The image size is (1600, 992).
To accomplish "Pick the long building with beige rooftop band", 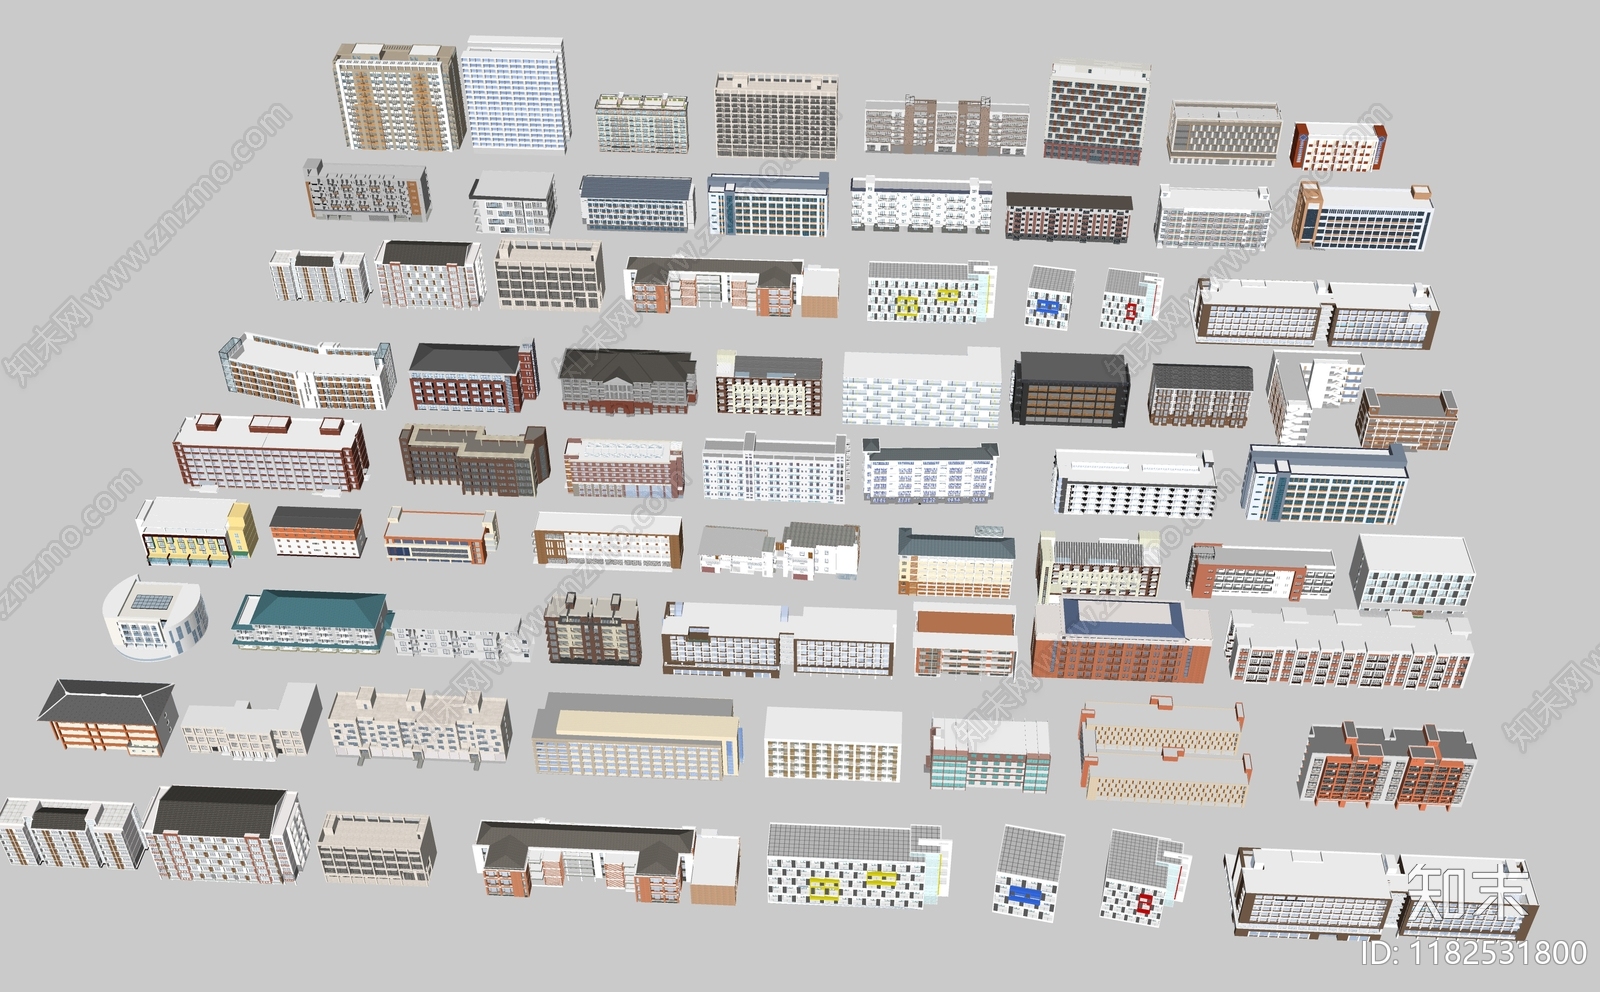I will click(637, 736).
